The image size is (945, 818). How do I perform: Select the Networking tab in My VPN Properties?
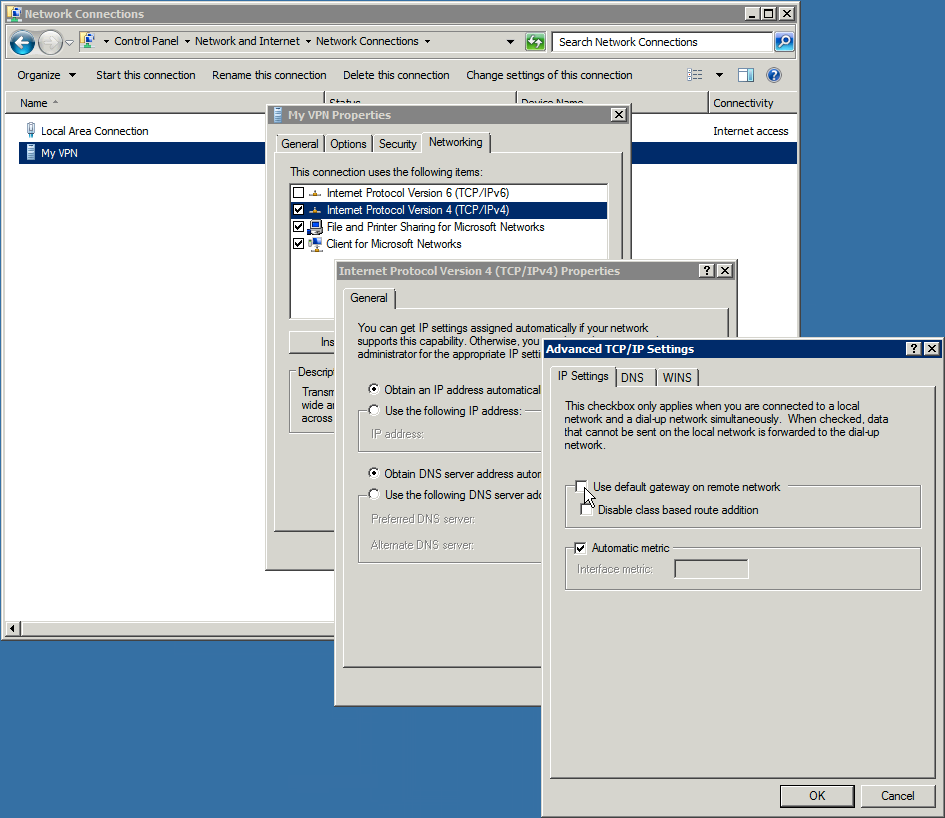456,142
